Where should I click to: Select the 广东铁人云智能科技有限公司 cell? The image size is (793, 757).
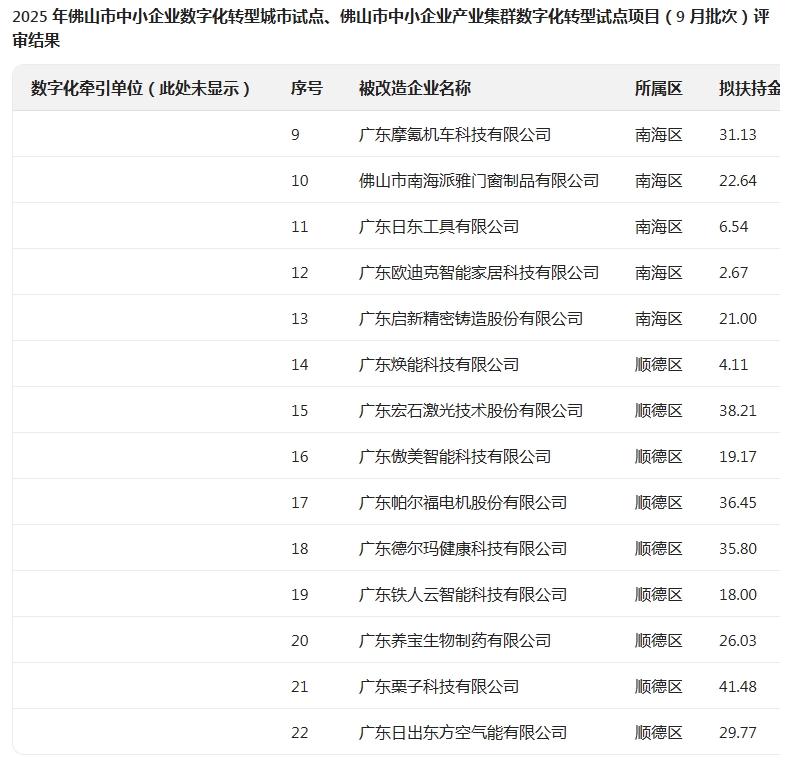[462, 594]
